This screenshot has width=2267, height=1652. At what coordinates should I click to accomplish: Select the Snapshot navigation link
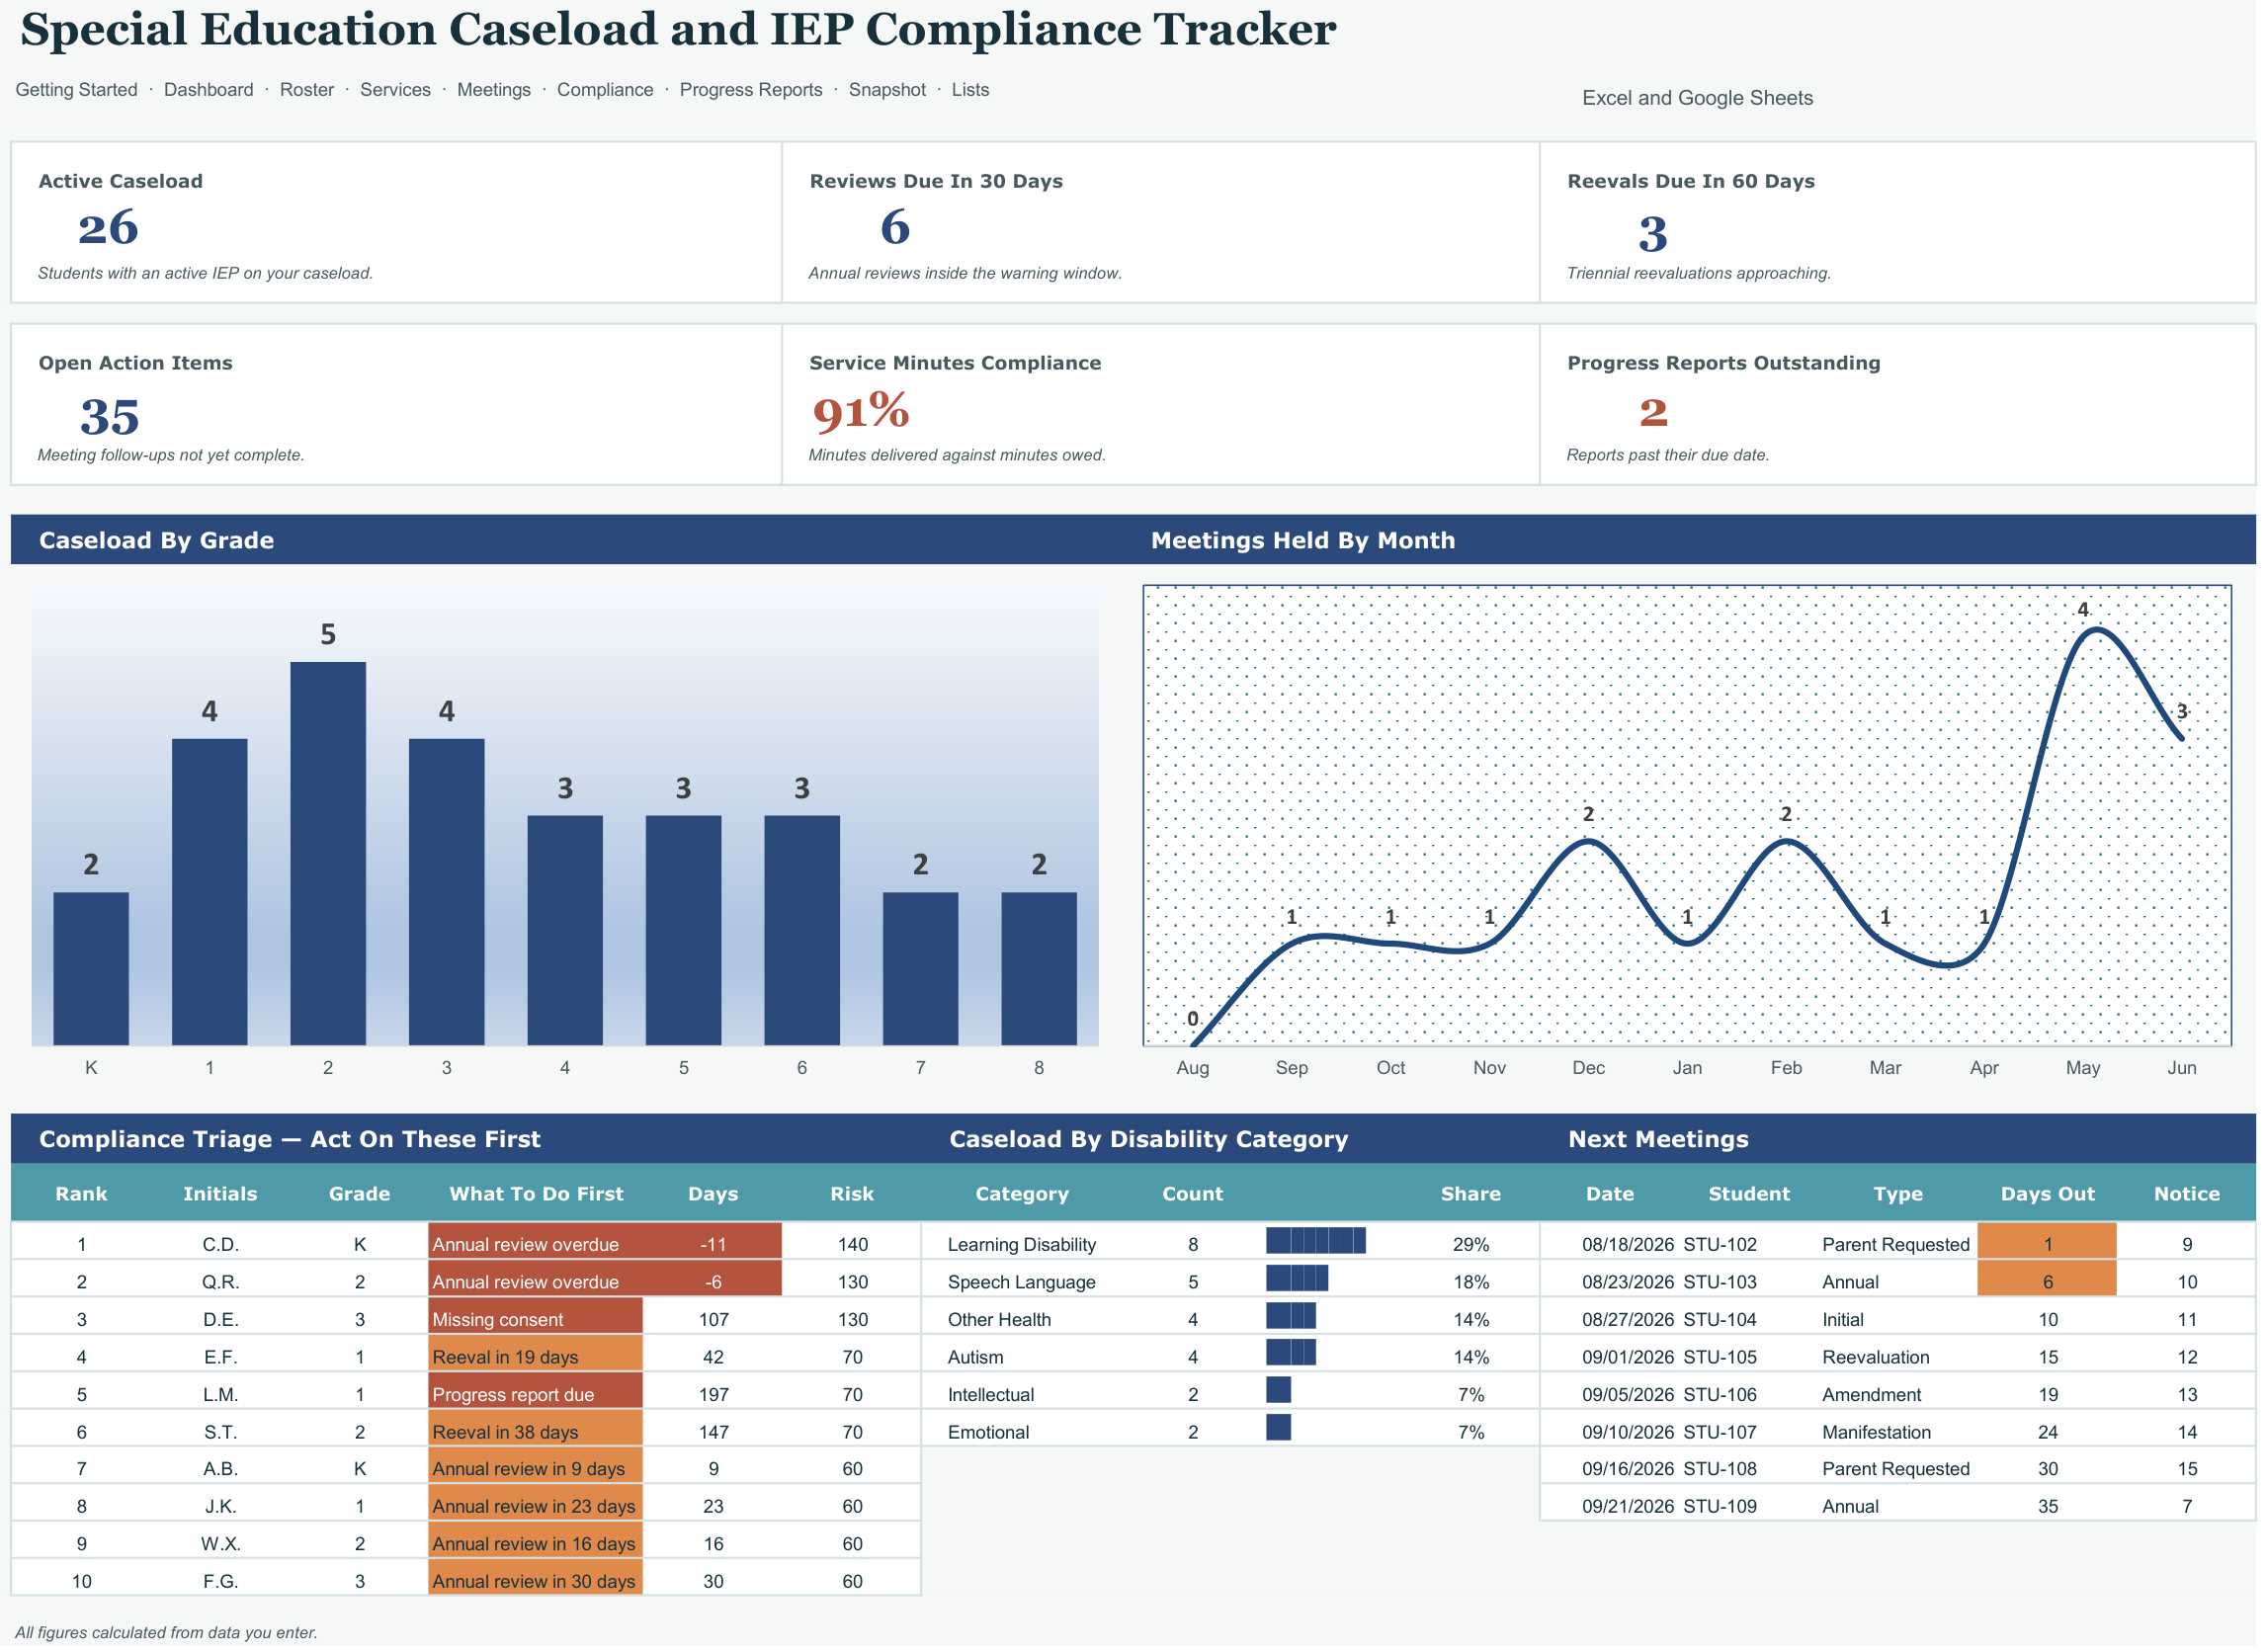pos(888,90)
